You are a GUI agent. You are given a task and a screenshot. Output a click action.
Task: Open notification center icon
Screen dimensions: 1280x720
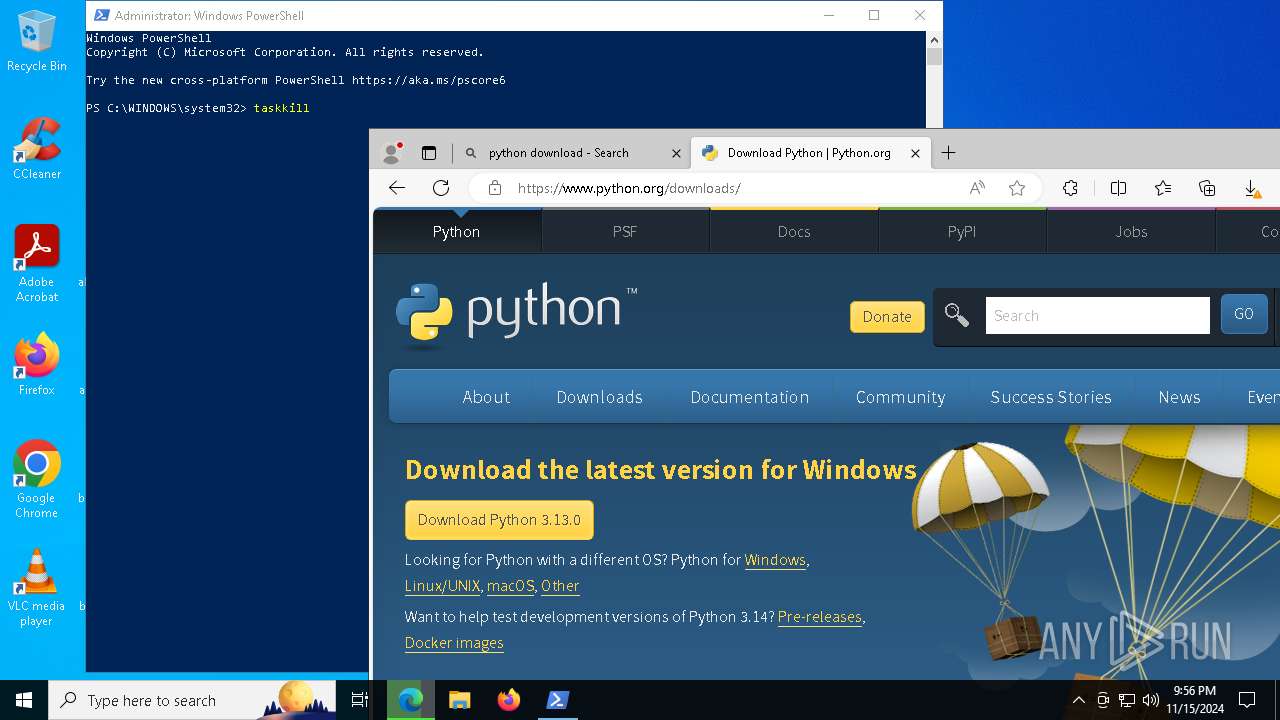click(x=1247, y=700)
